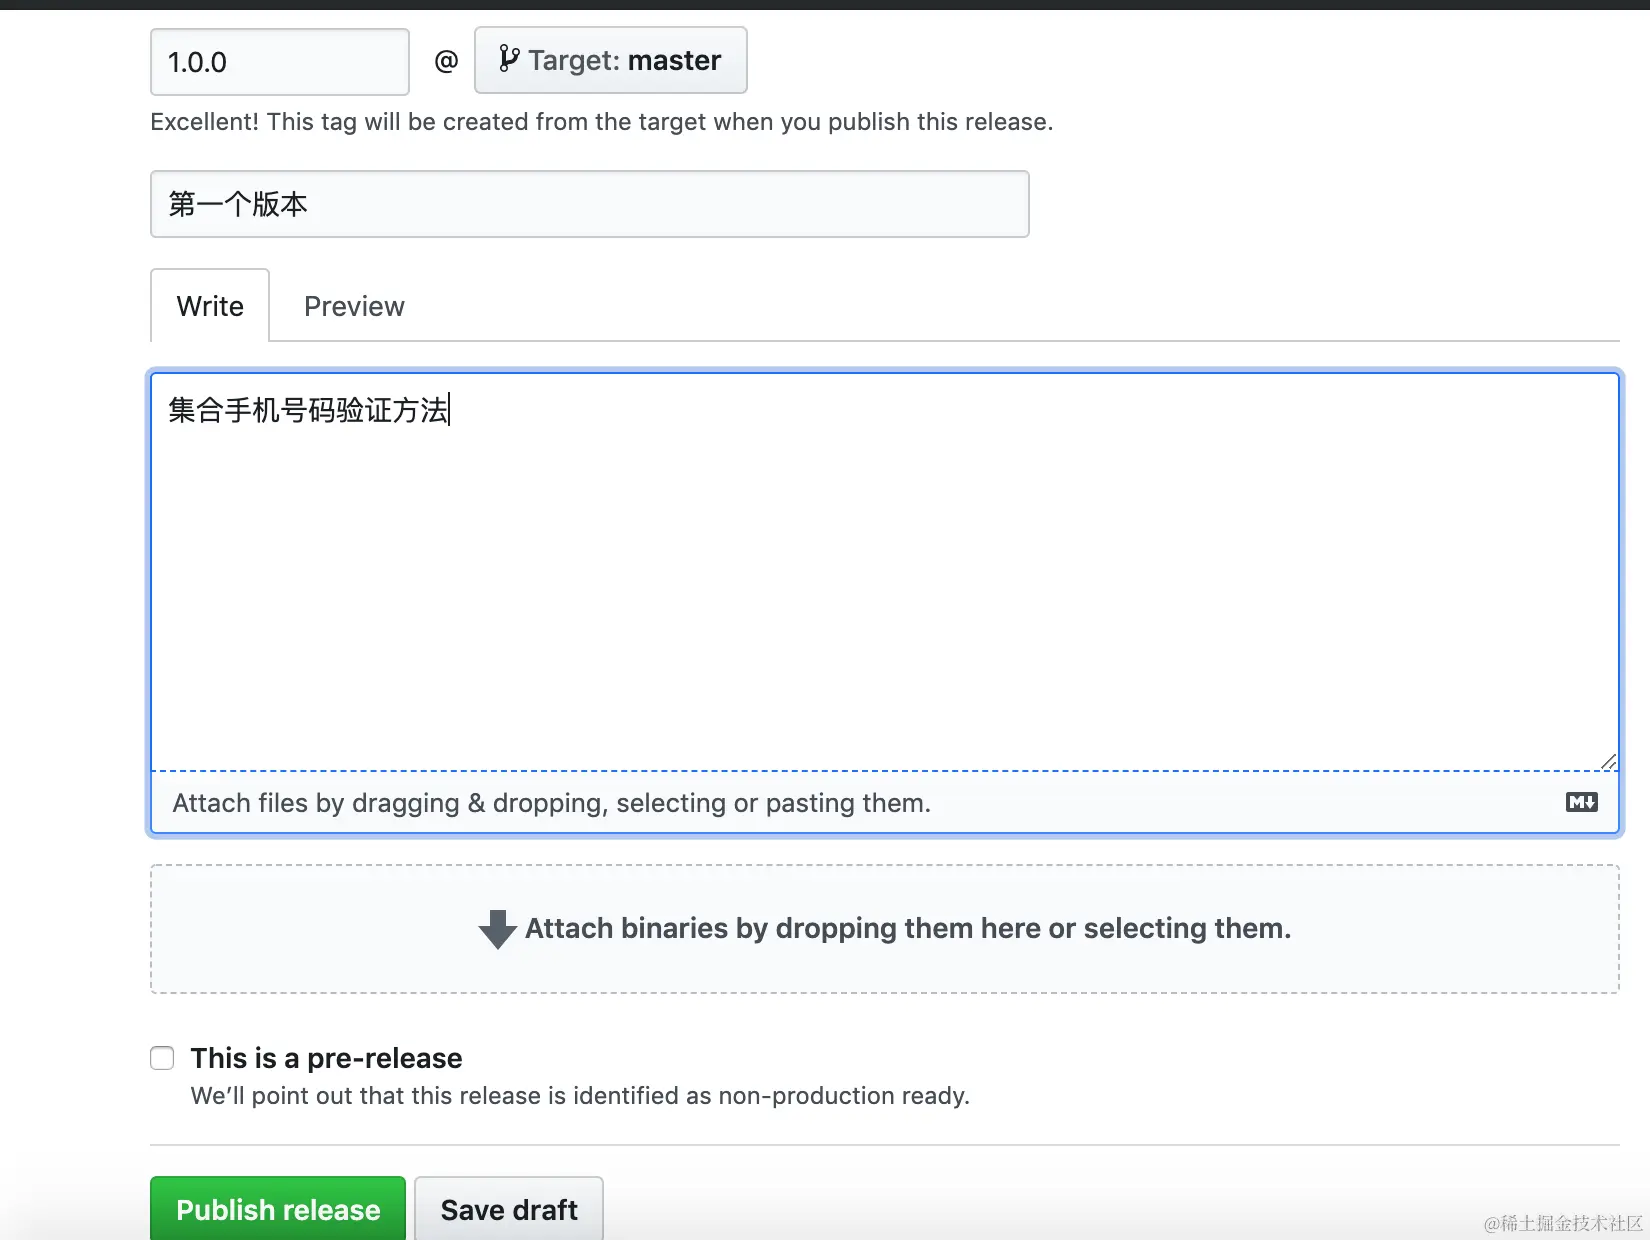Switch to the Preview tab
This screenshot has height=1240, width=1650.
354,306
